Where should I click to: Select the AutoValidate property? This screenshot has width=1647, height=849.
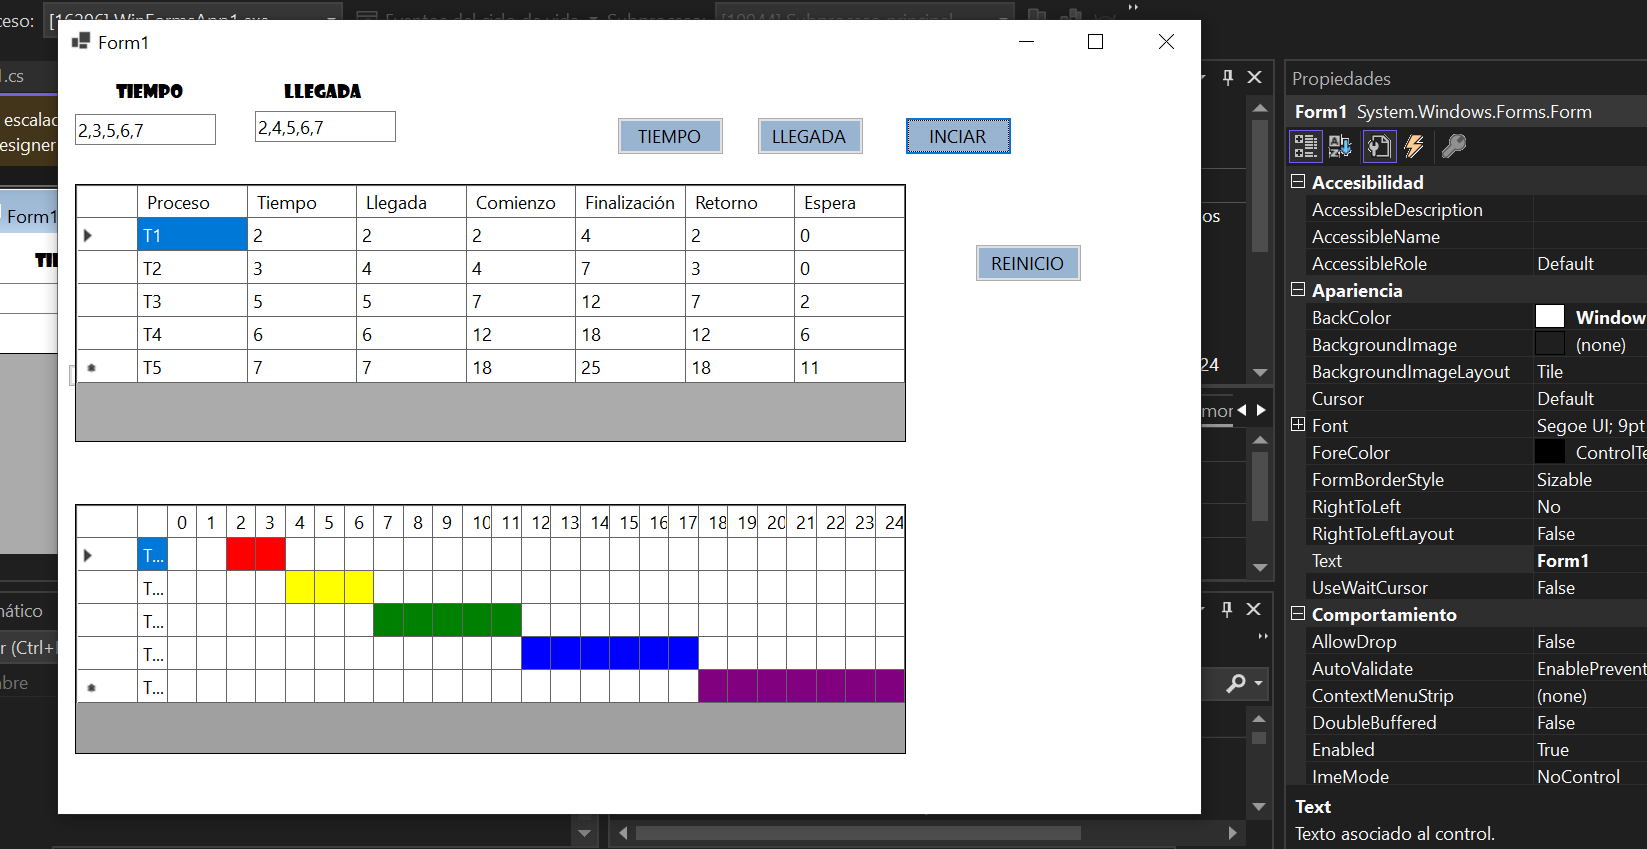pos(1421,668)
